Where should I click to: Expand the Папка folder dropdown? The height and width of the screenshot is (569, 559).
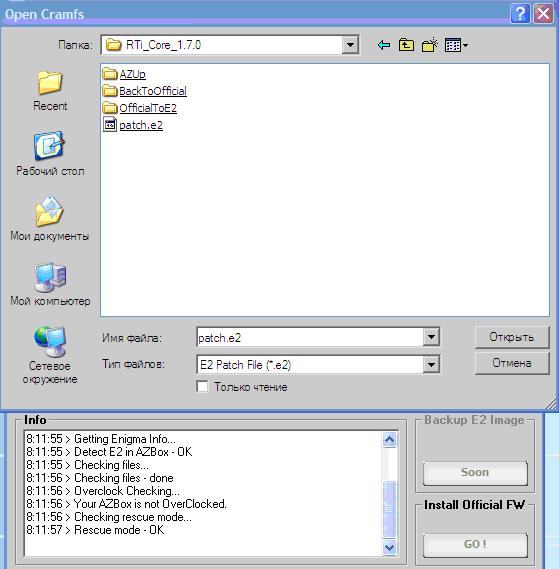tap(350, 45)
